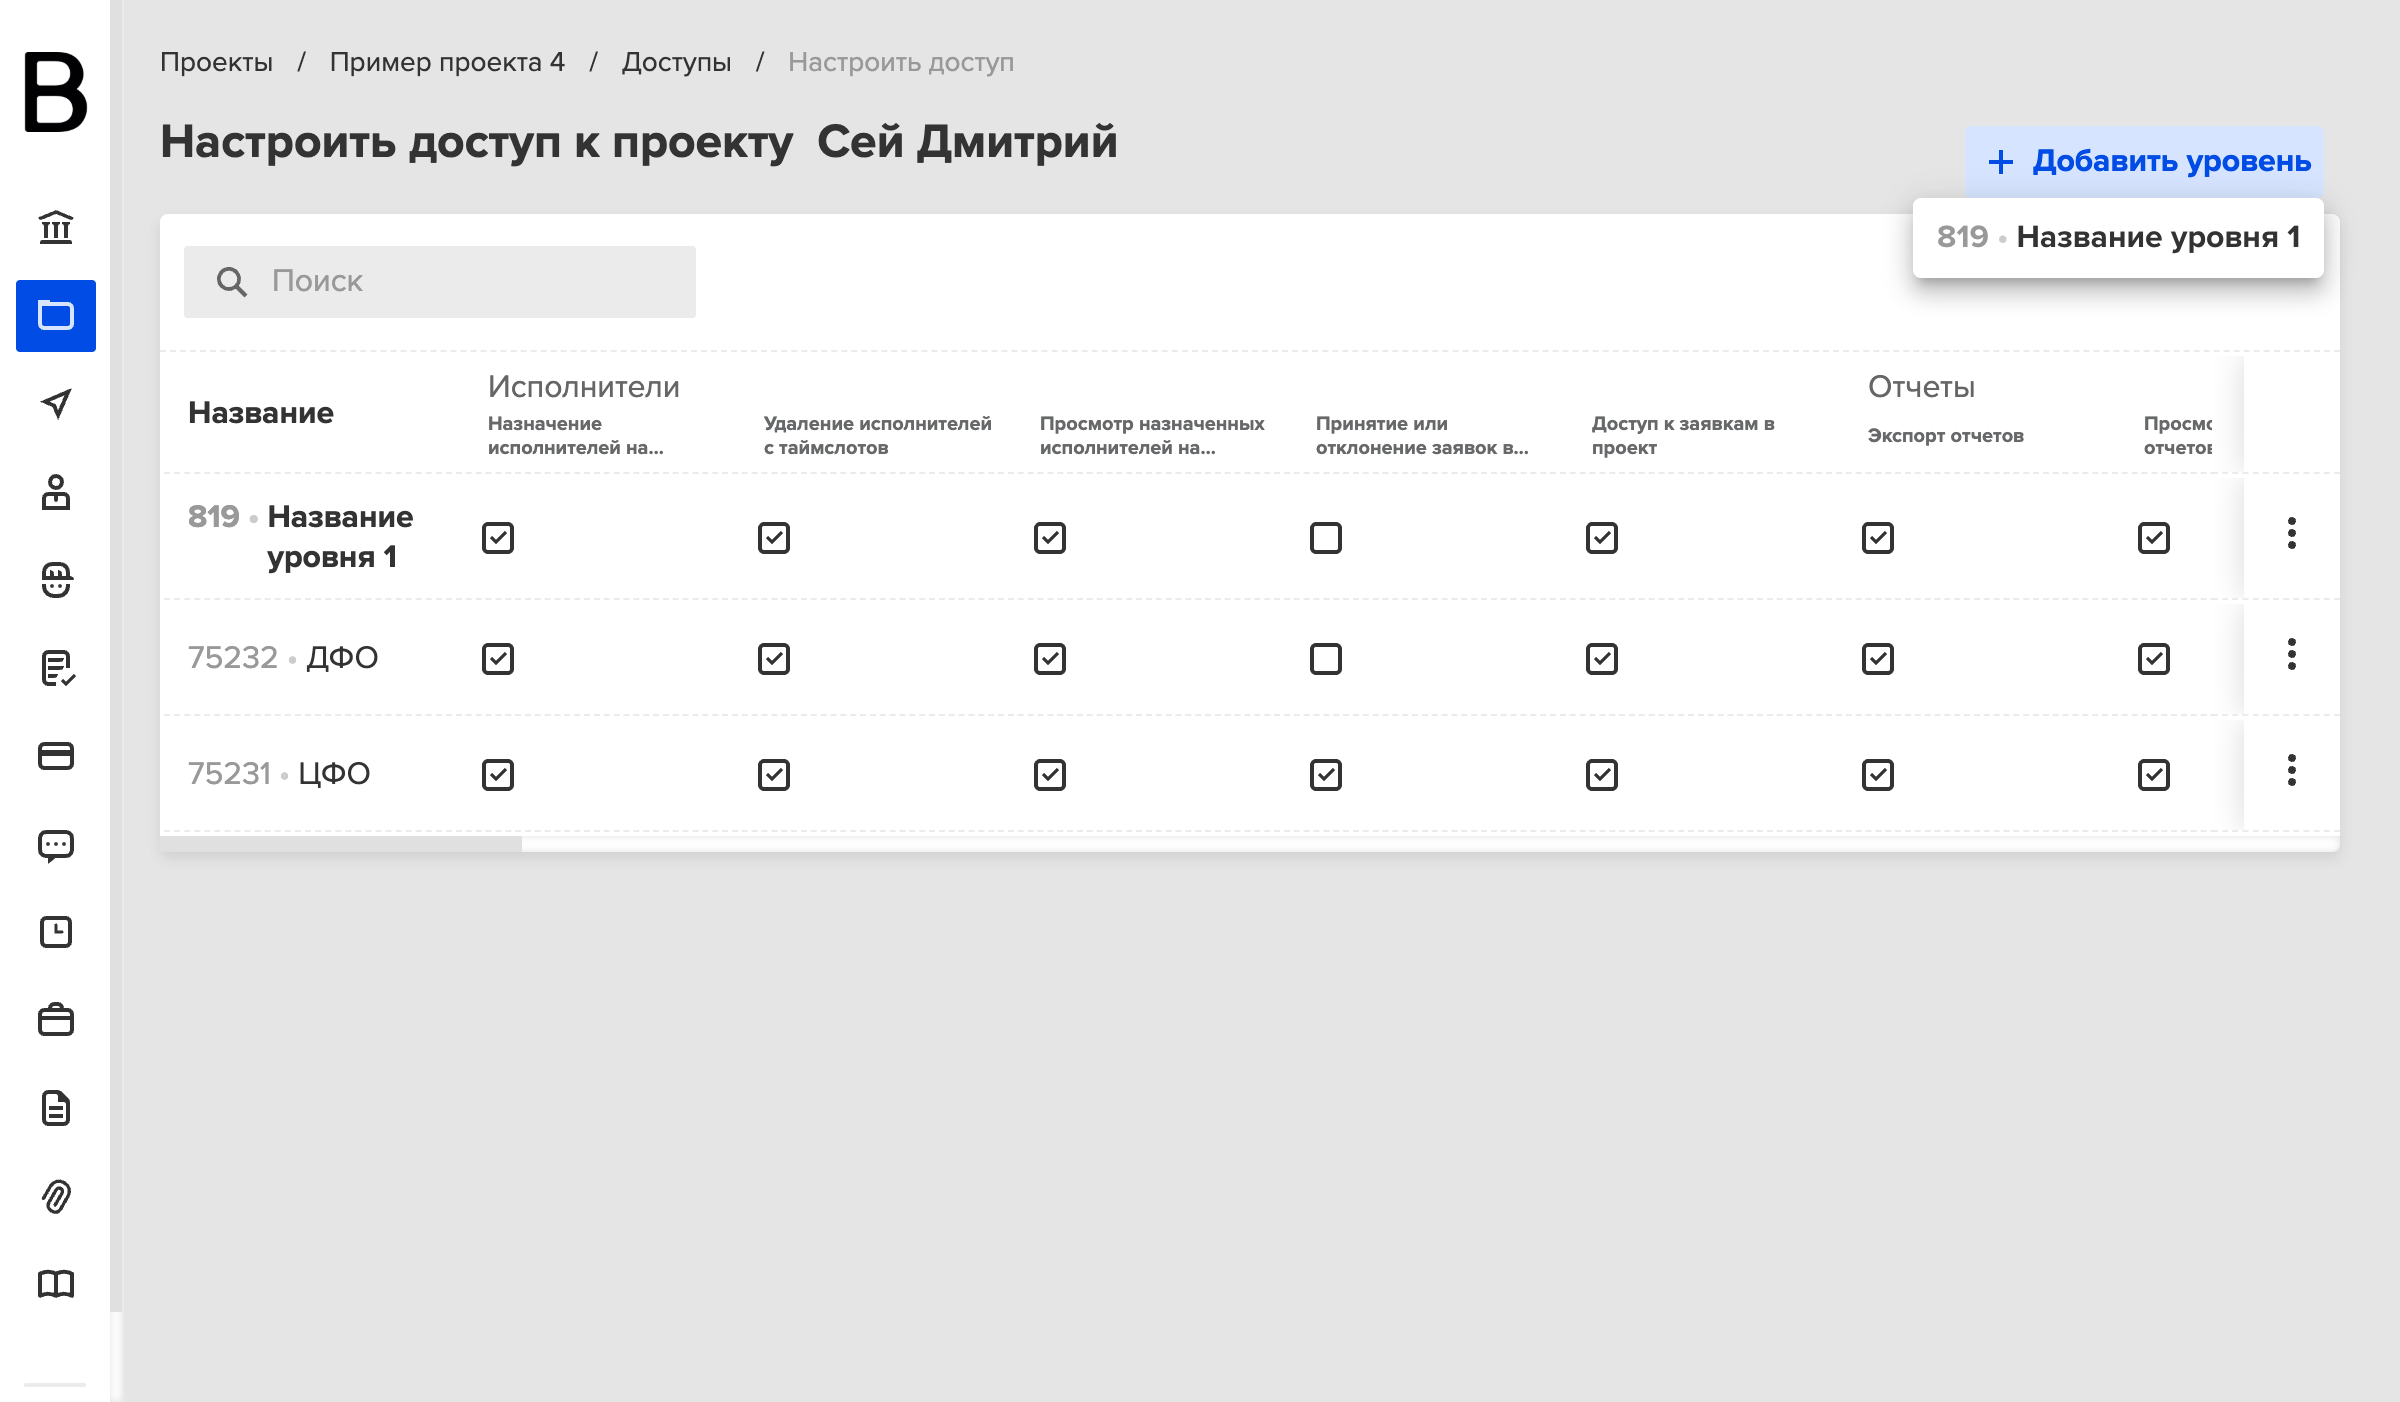Uncheck Просмотр назначенных исполнителей for ДФО row
Viewport: 2400px width, 1402px height.
(1050, 659)
